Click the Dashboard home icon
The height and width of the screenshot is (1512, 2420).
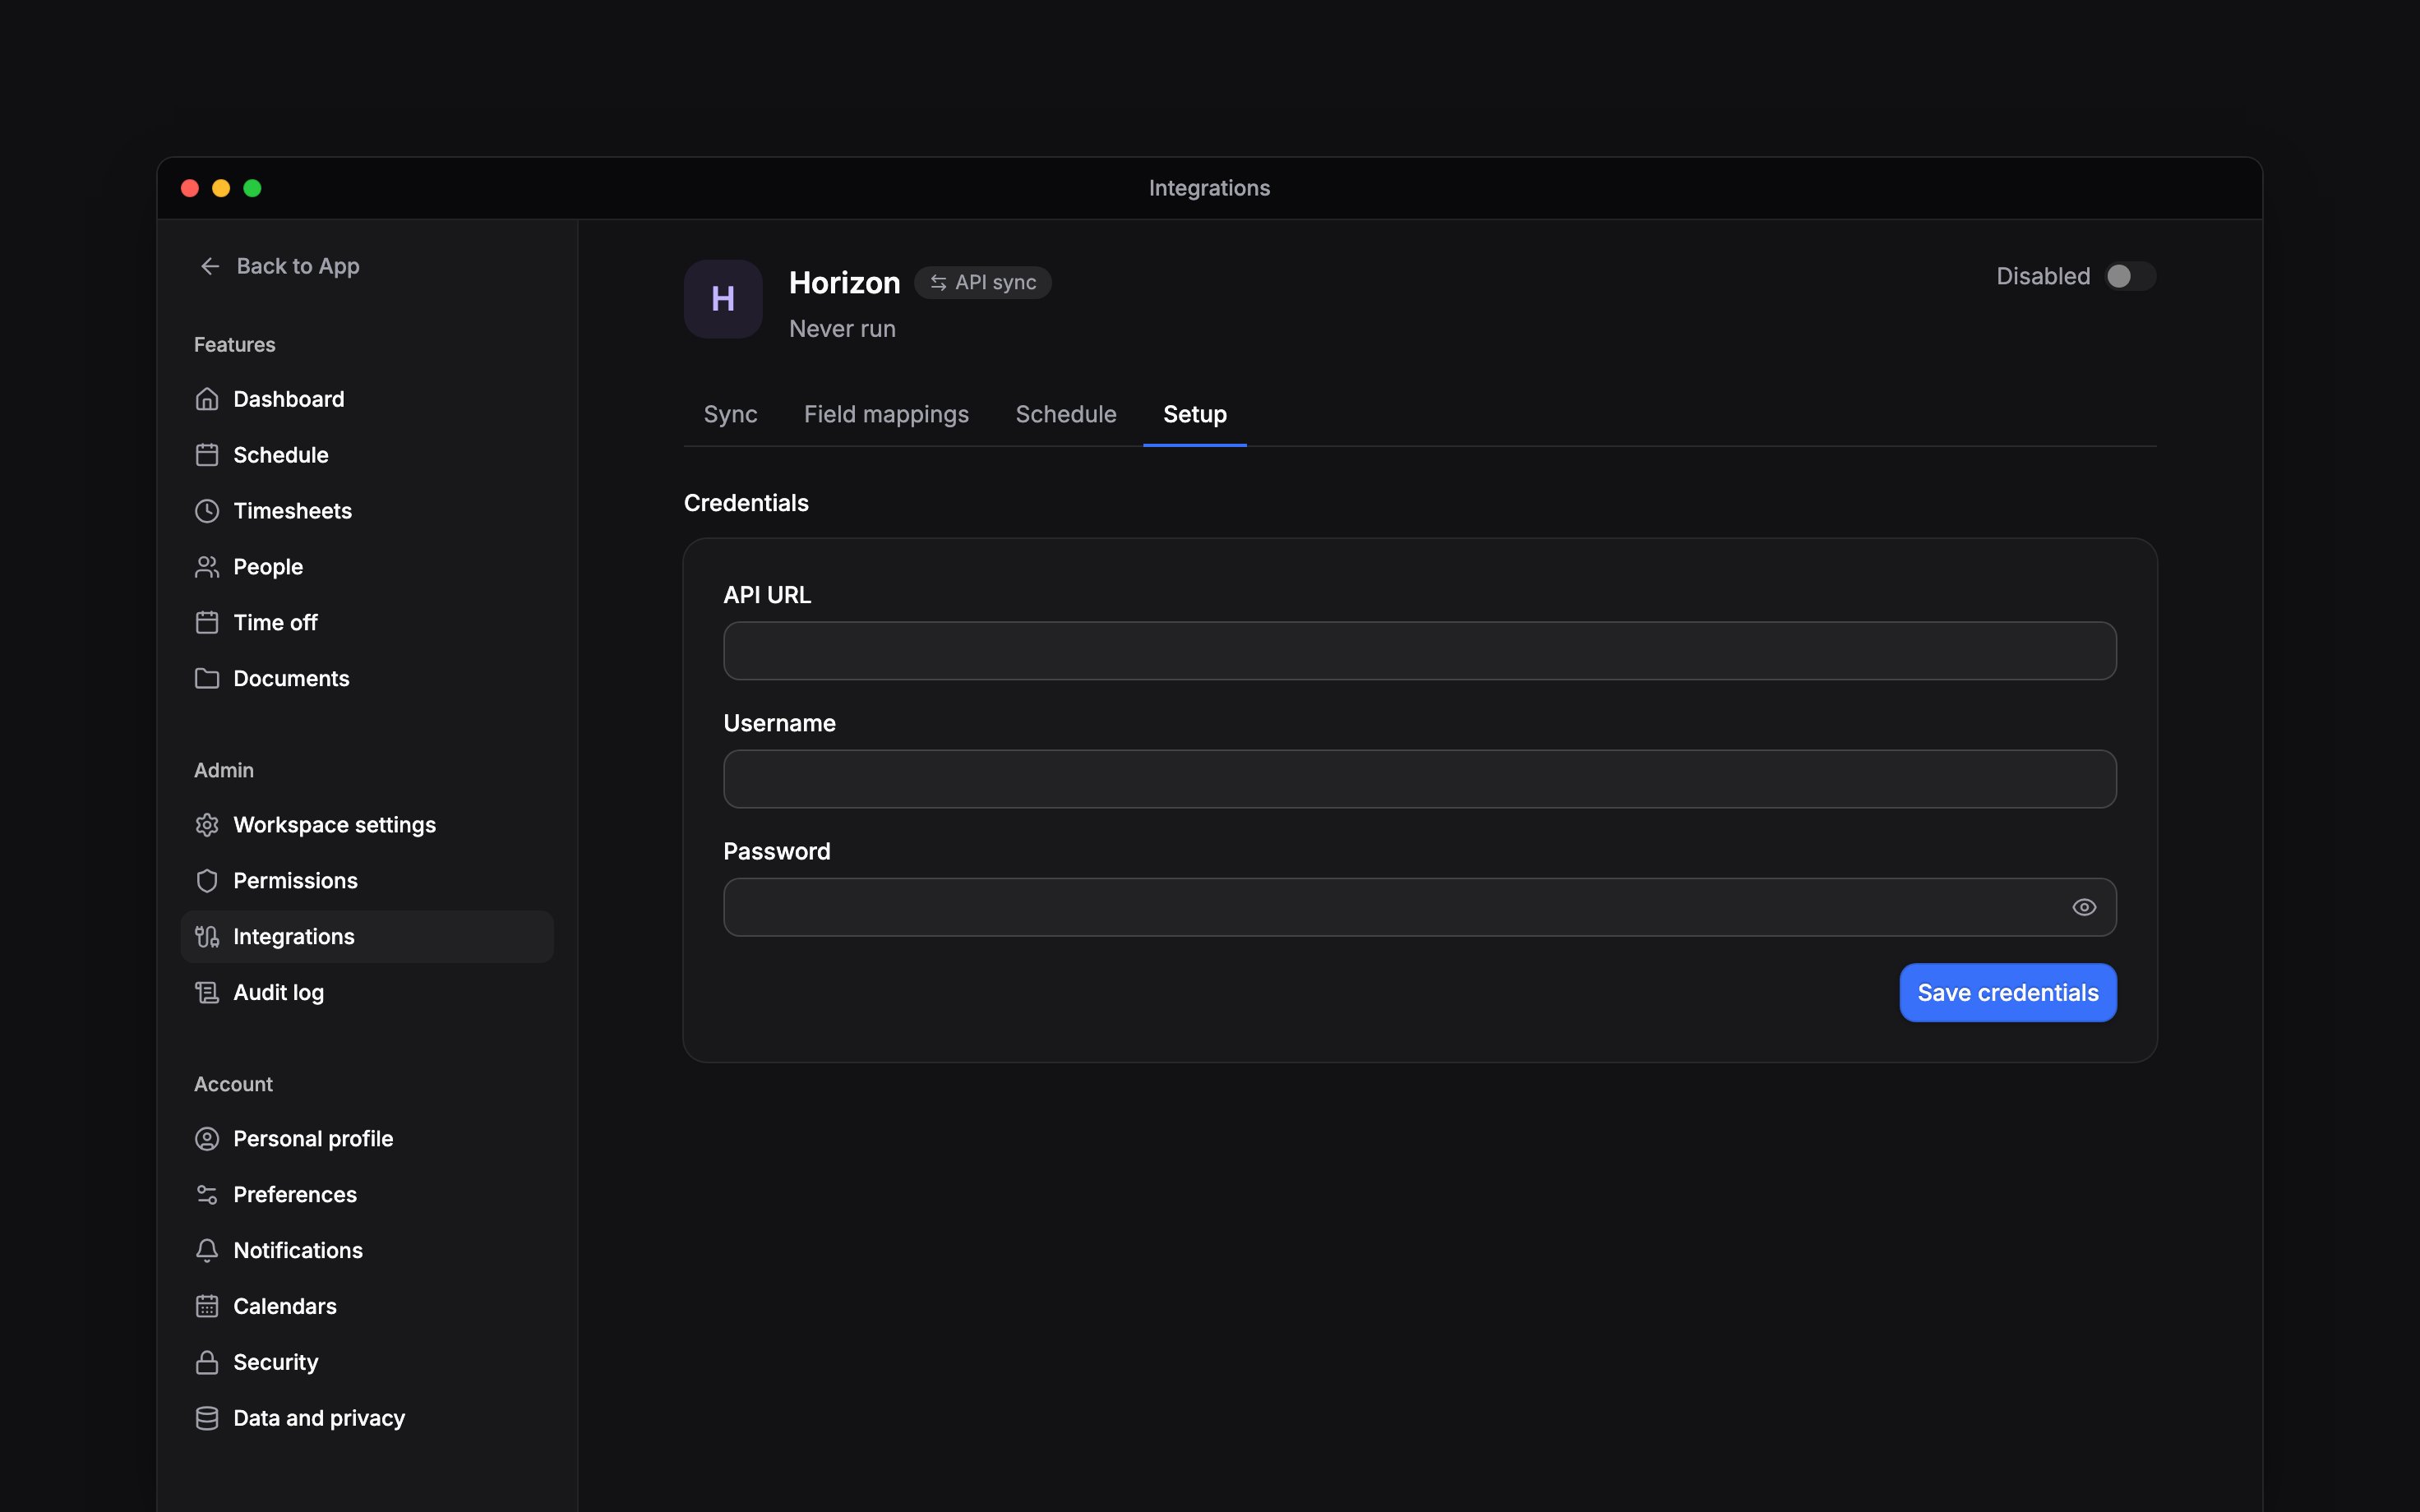(207, 399)
